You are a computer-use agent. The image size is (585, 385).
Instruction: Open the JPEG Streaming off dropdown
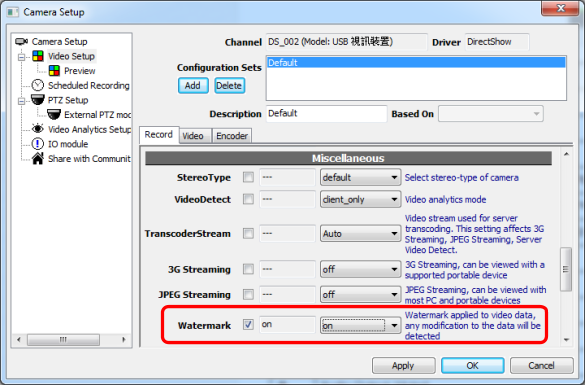[360, 294]
